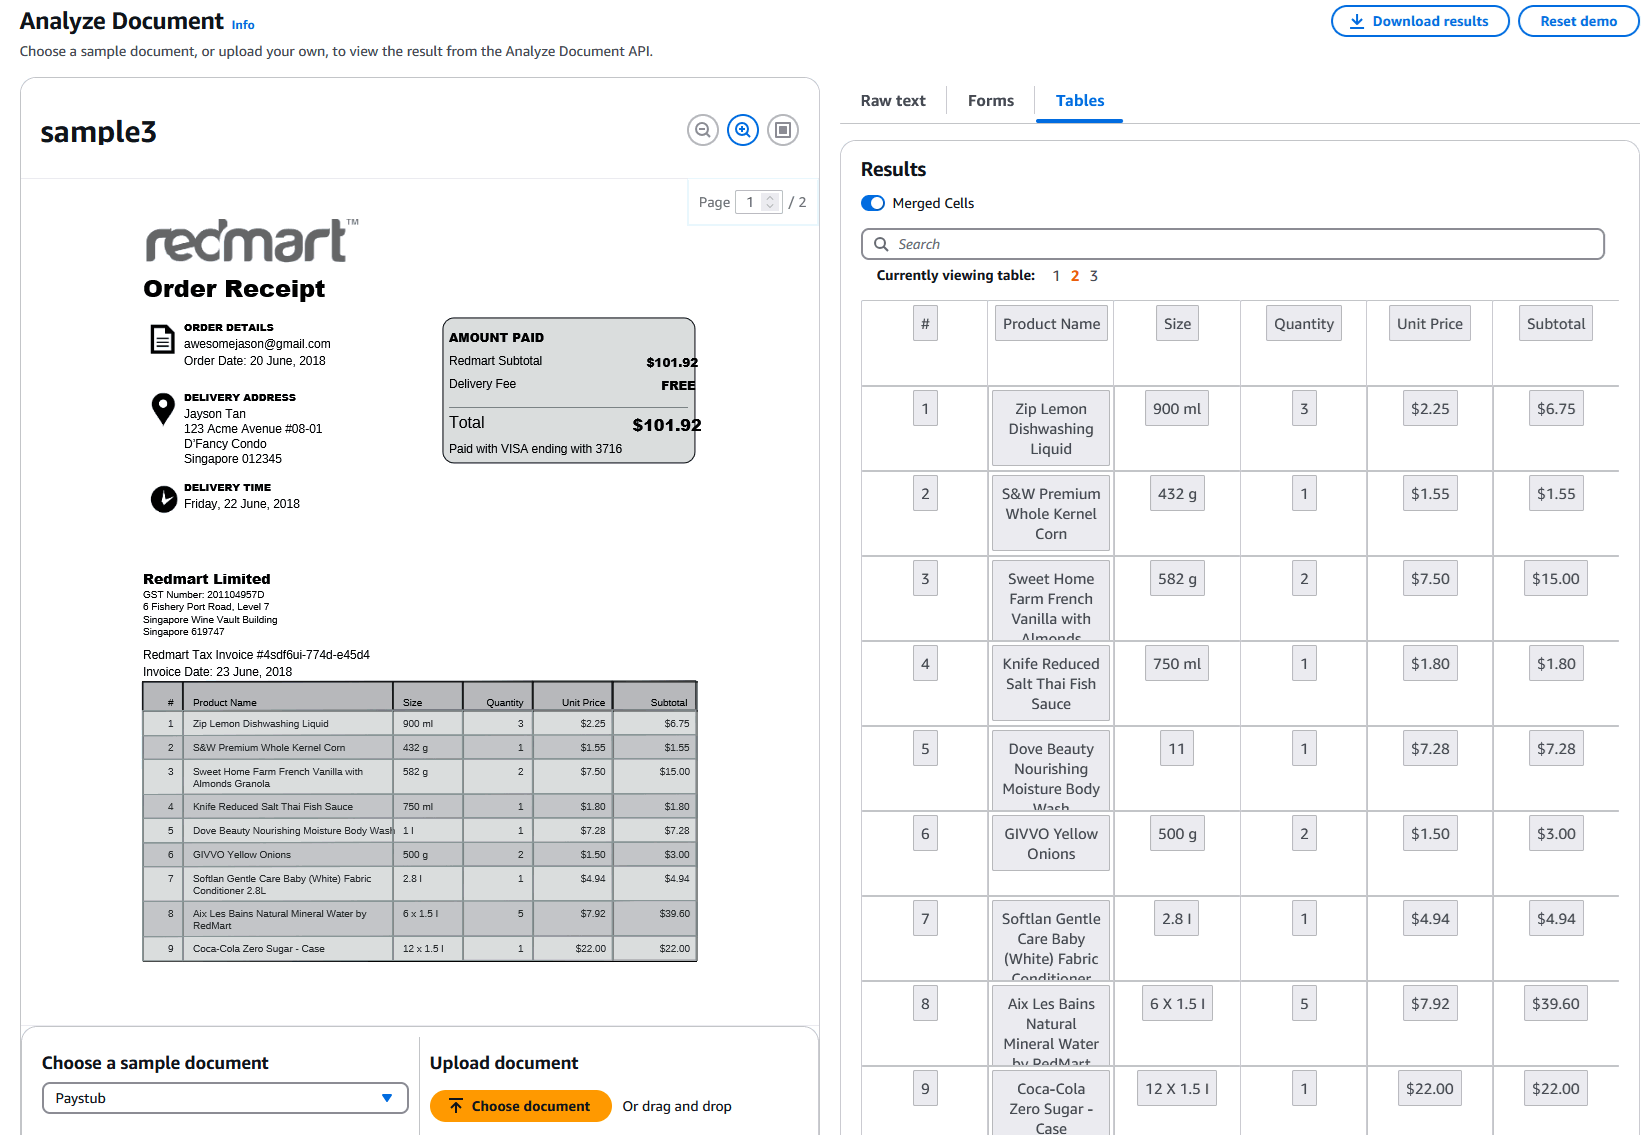The image size is (1652, 1135).
Task: Click the Reset demo button
Action: pyautogui.click(x=1578, y=21)
